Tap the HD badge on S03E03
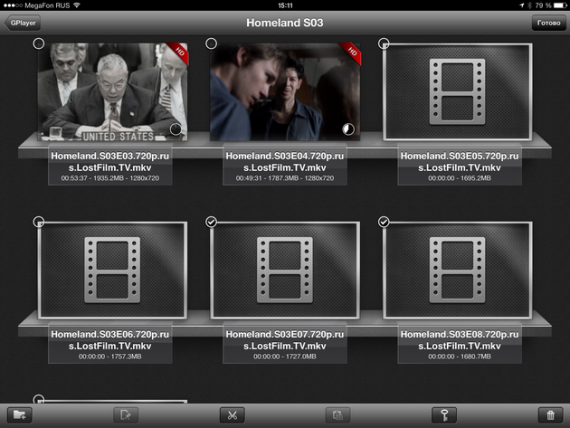 pyautogui.click(x=180, y=52)
